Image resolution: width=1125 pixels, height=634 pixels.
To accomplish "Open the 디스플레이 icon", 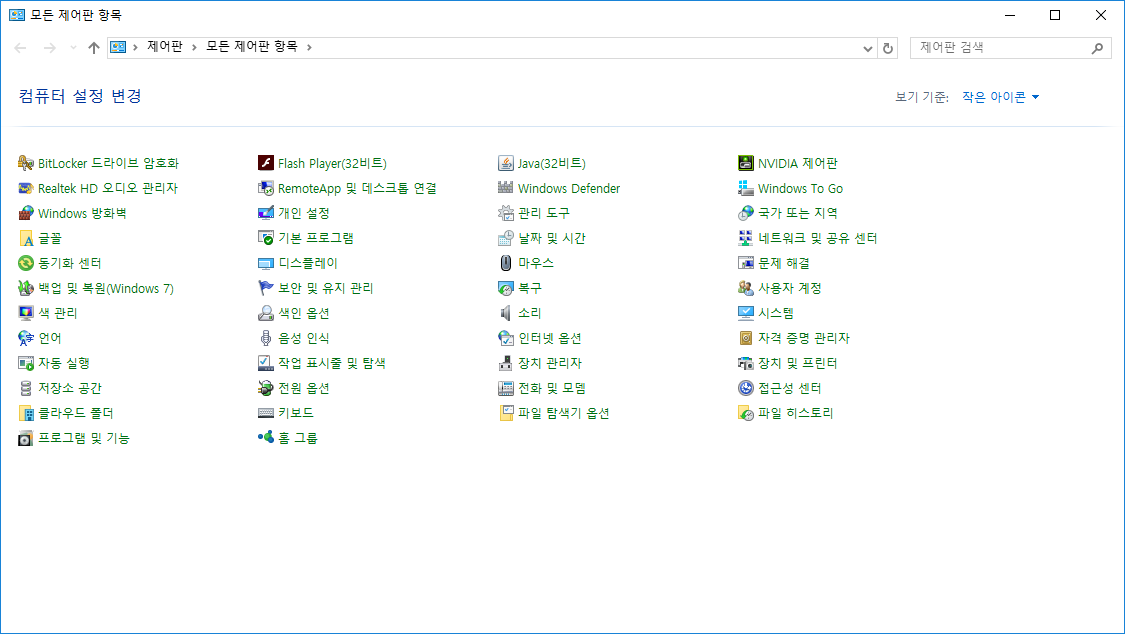I will (266, 263).
